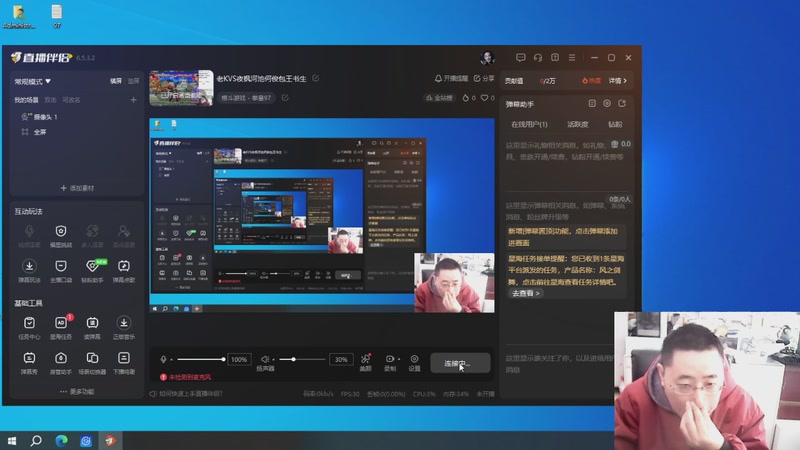Switch to 竖屏 portrait mode
The image size is (800, 450).
pyautogui.click(x=133, y=81)
